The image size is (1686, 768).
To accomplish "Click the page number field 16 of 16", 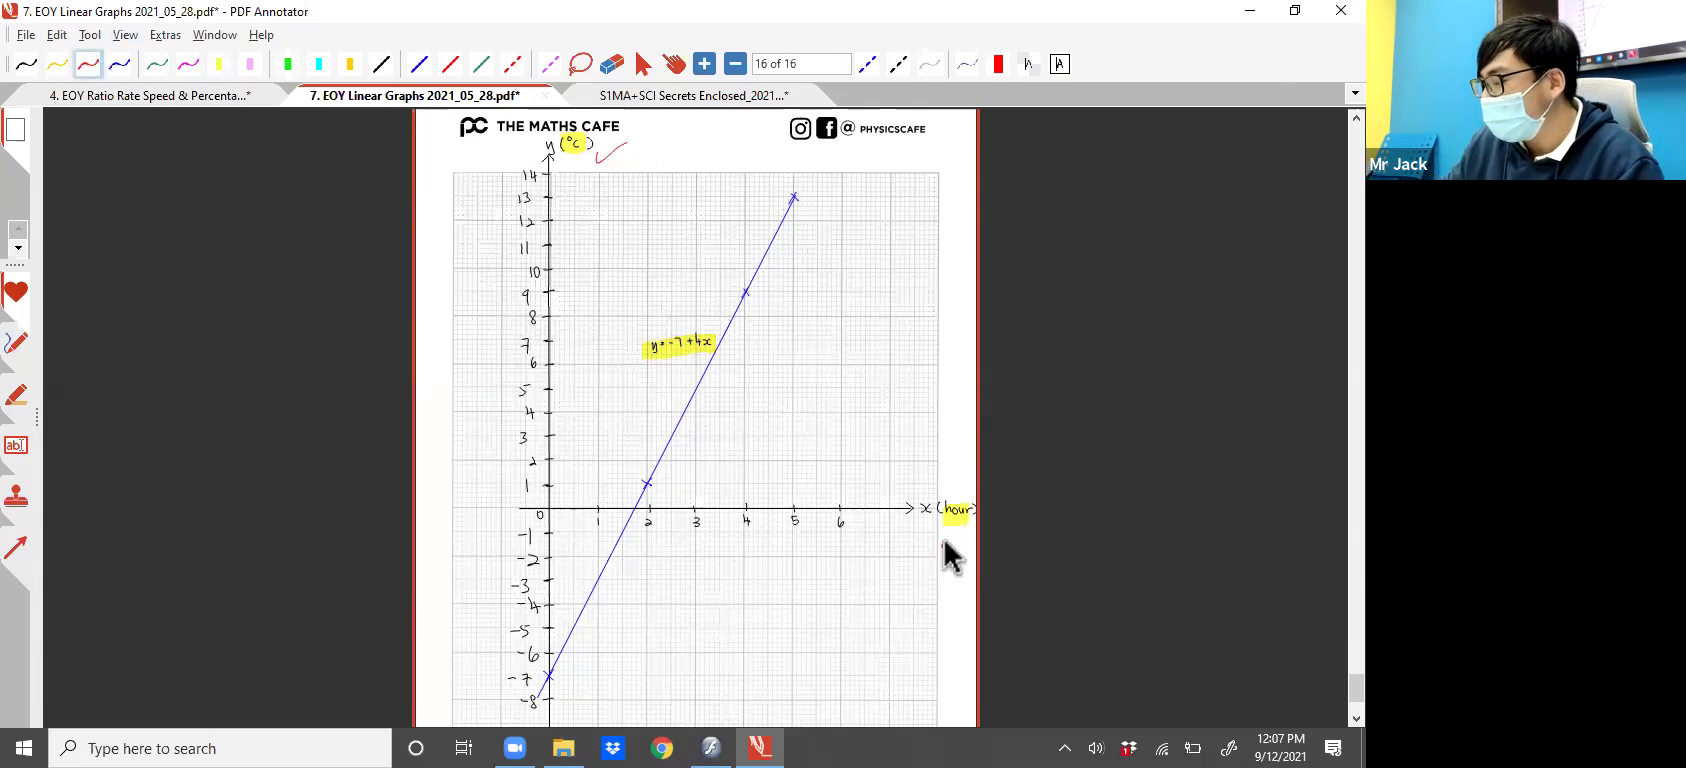I will [x=801, y=64].
